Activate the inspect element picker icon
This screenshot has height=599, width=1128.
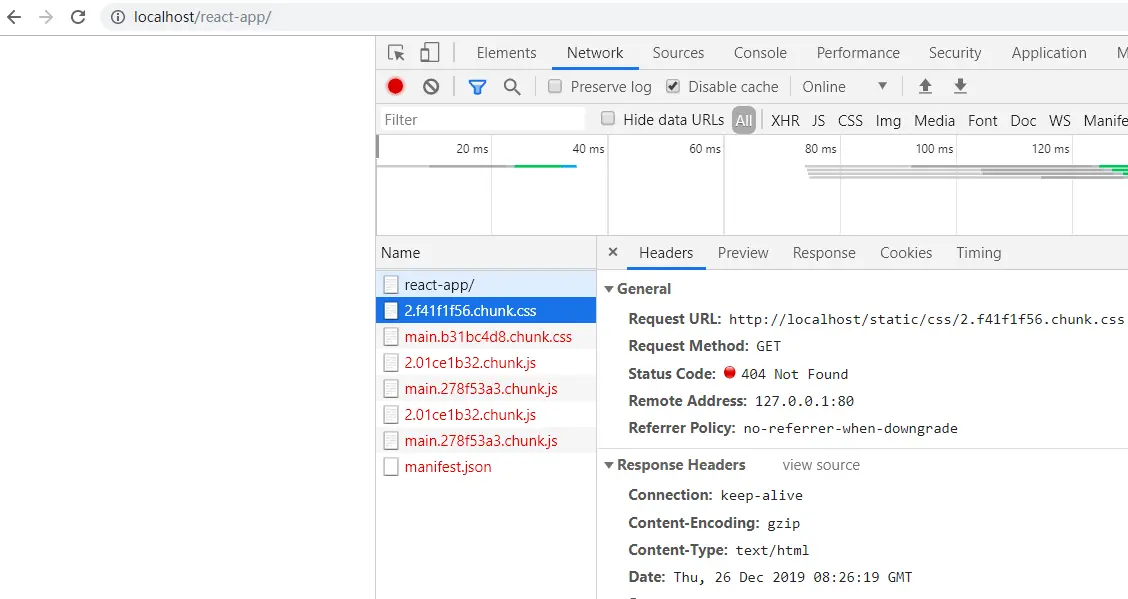(396, 52)
